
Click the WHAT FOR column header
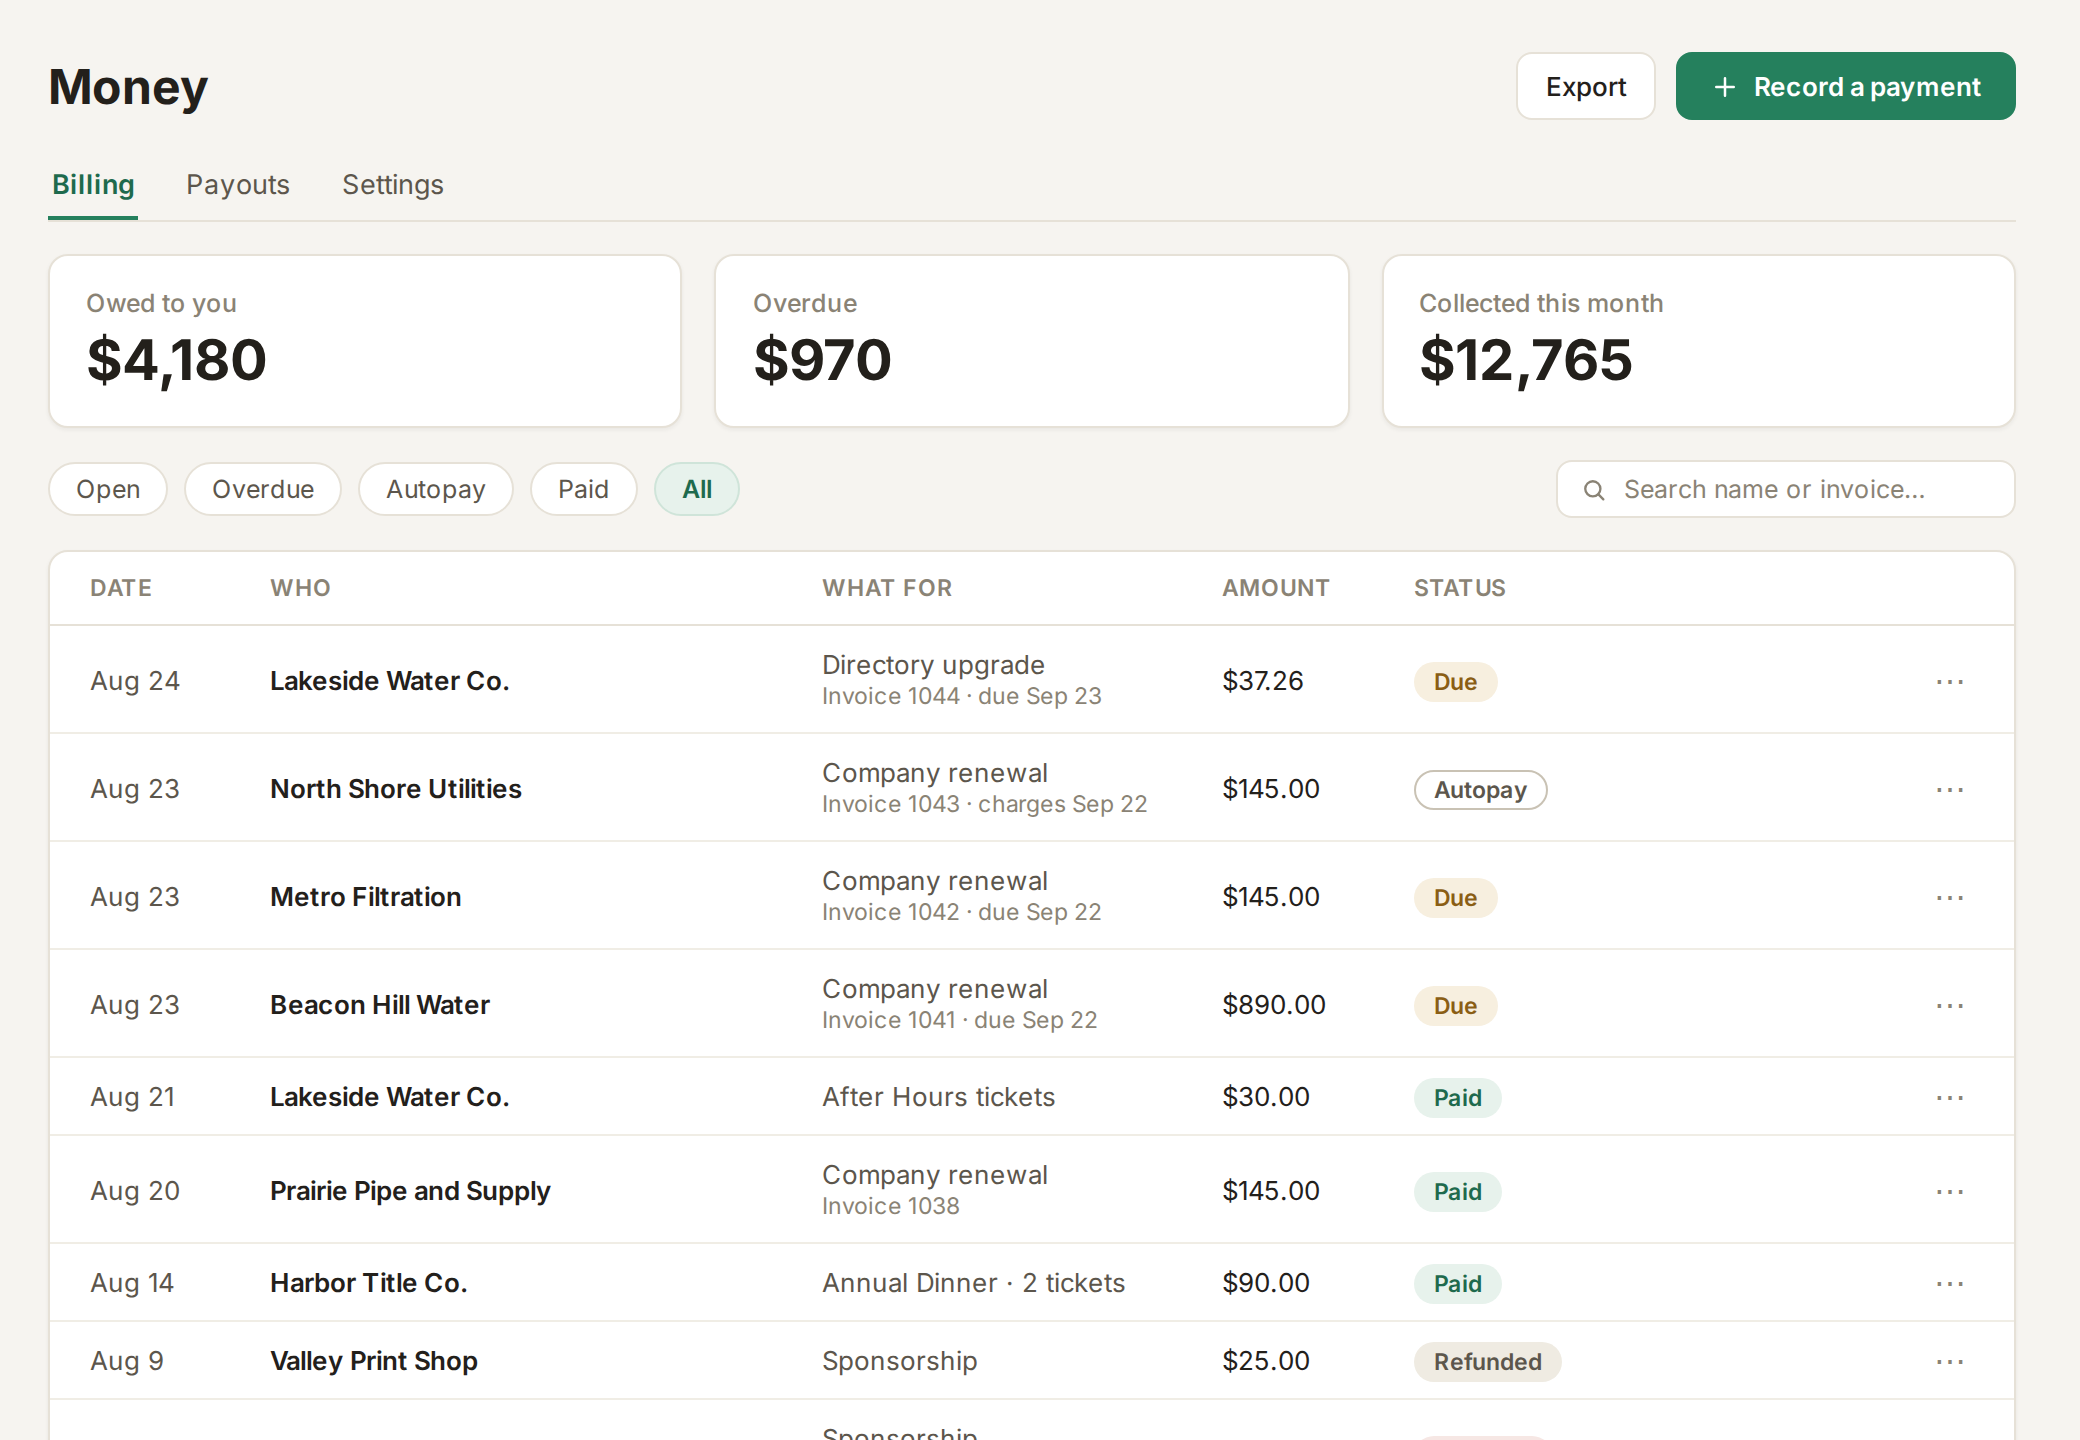(x=887, y=588)
